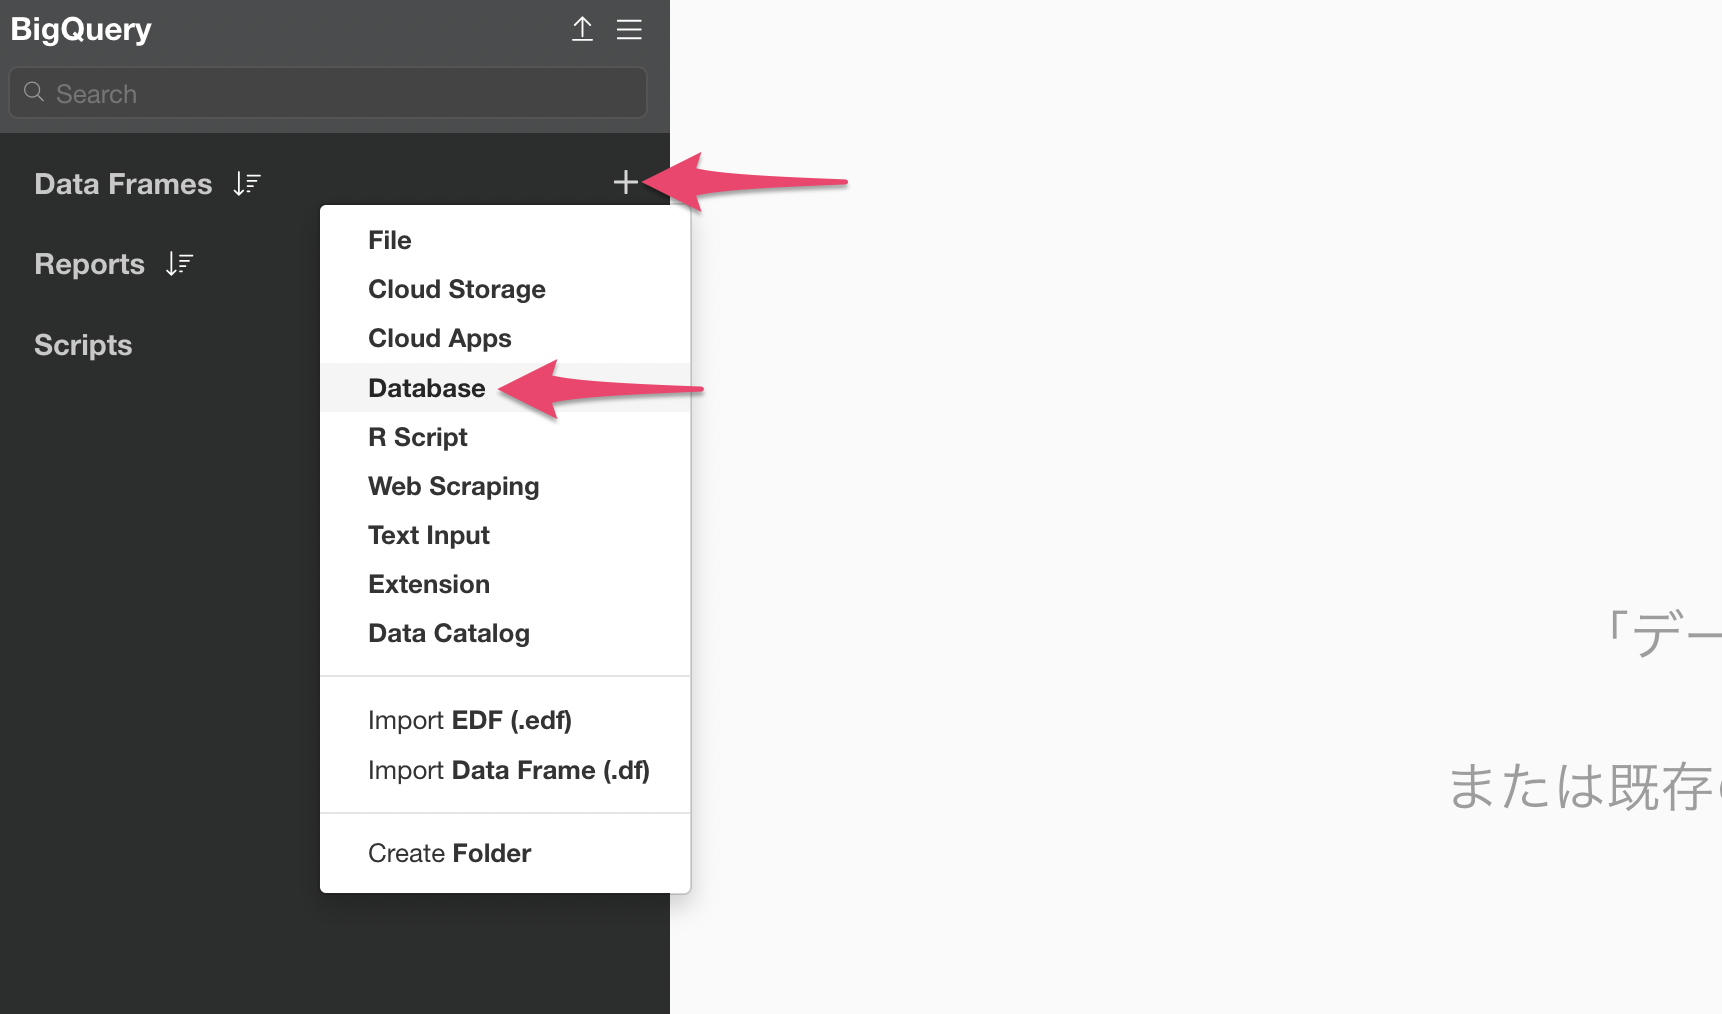The image size is (1722, 1014).
Task: Click Import EDF (.edf)
Action: click(470, 720)
